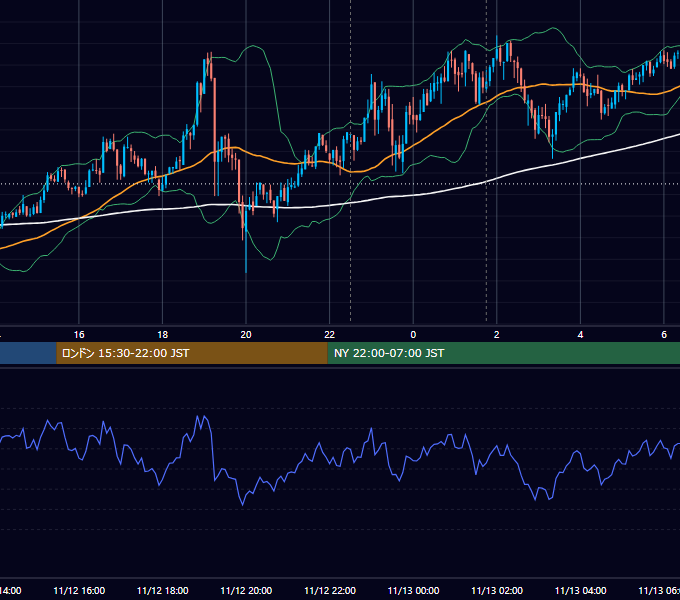Click the 11/12 18:00 date label
The image size is (680, 600).
[163, 590]
